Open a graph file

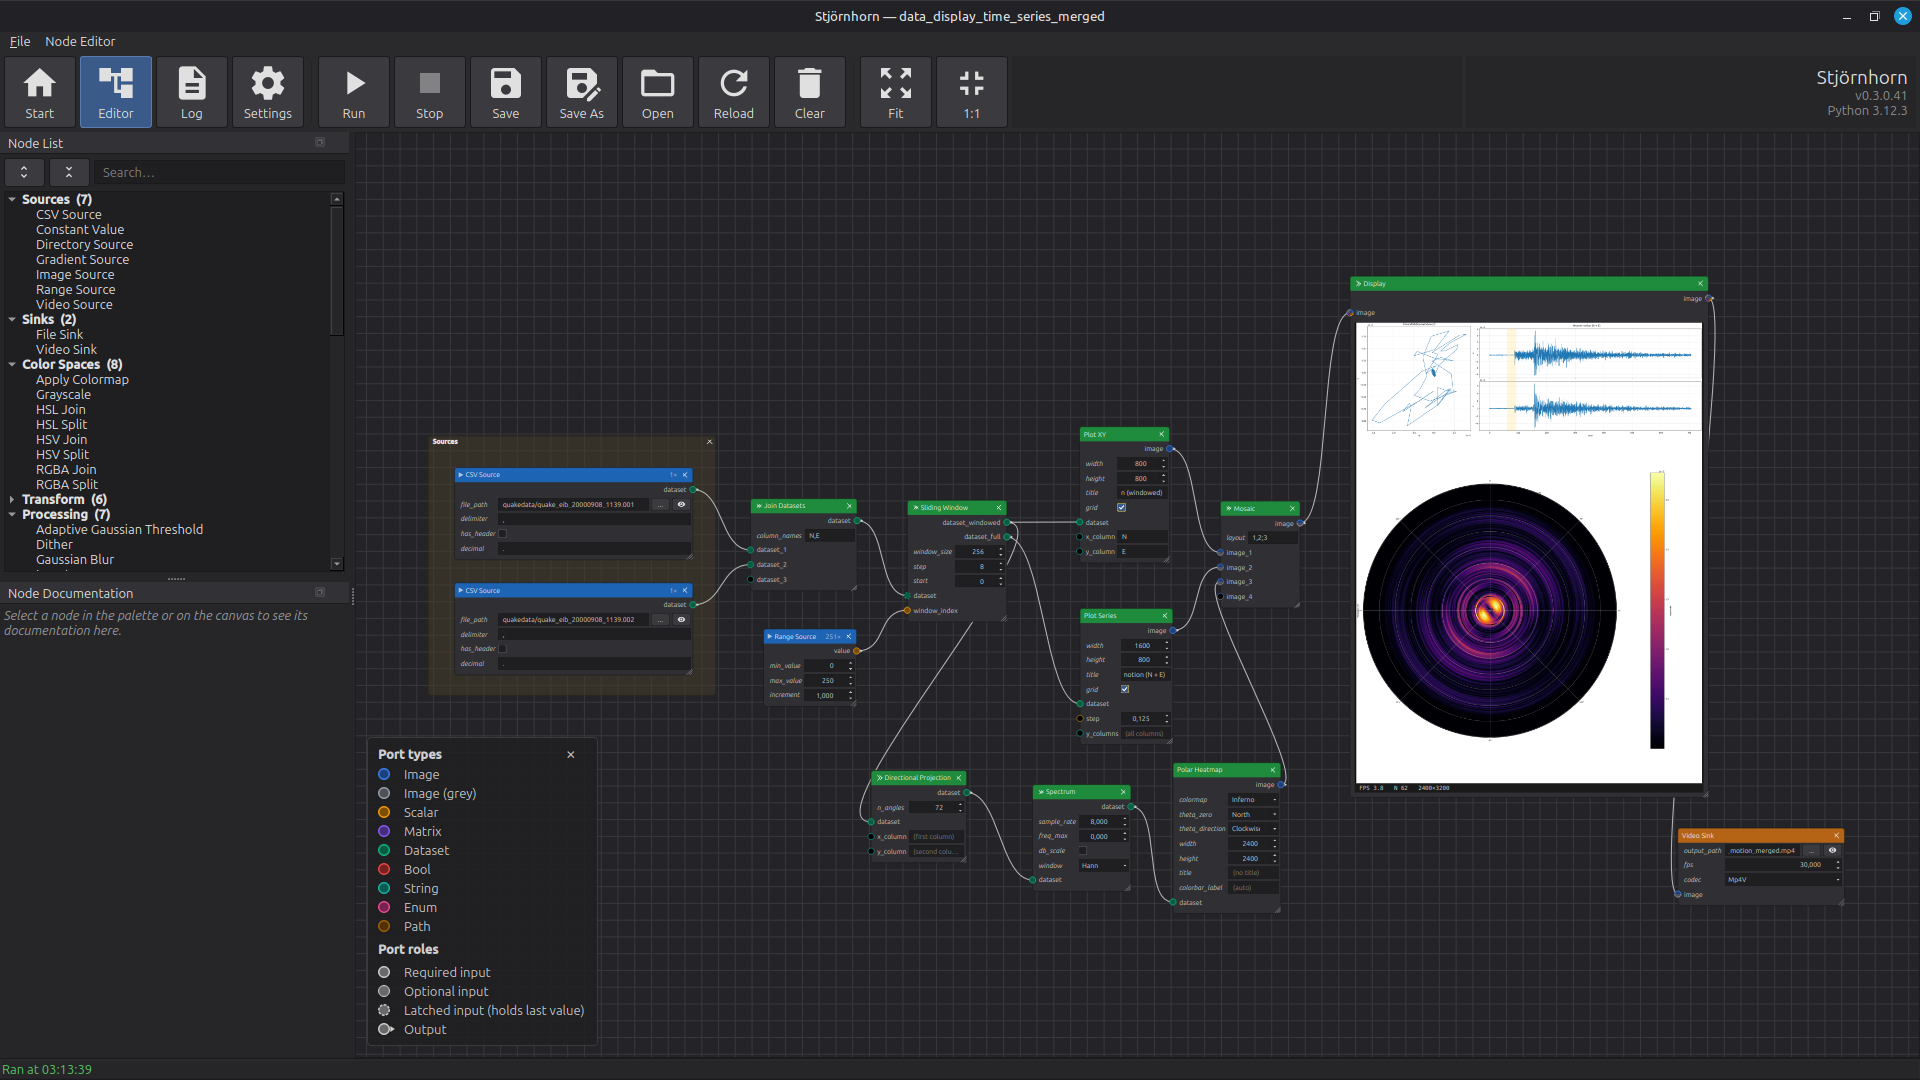[x=658, y=92]
